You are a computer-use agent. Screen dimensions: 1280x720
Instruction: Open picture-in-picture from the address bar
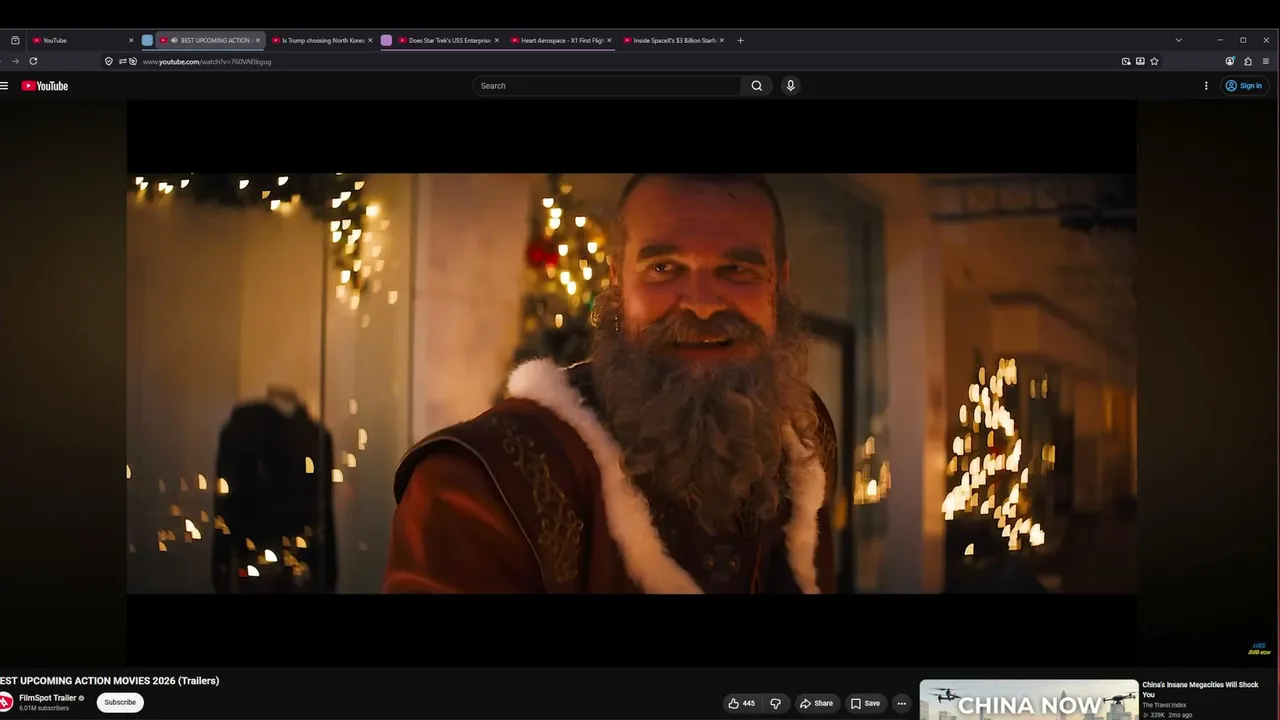coord(1126,61)
